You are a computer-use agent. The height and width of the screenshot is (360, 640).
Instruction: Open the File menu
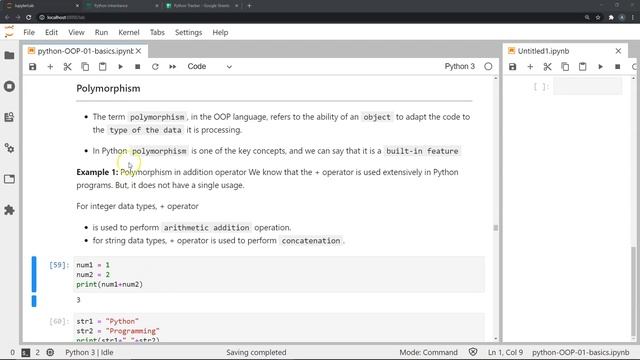tap(29, 32)
